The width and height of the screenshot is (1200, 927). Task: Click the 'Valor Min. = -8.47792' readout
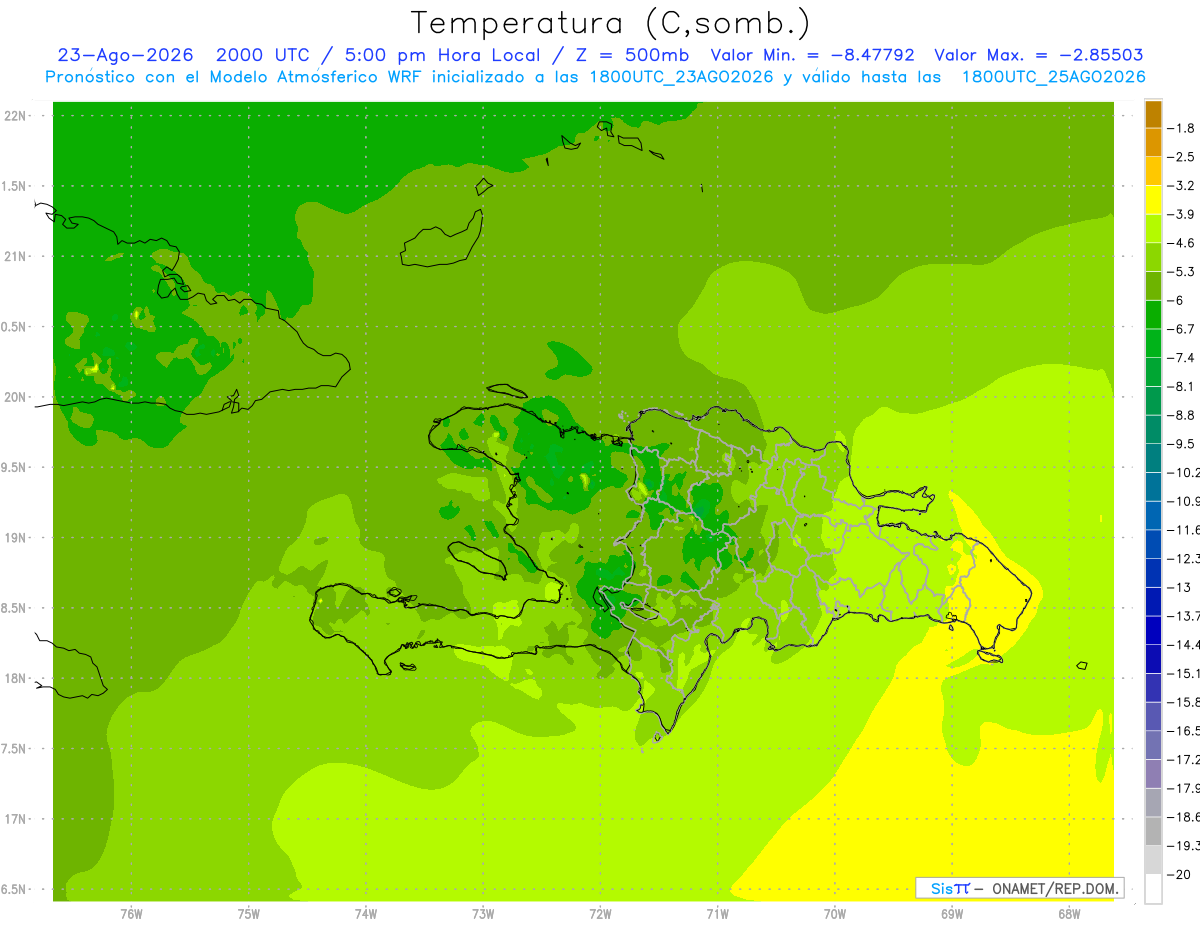pyautogui.click(x=812, y=55)
